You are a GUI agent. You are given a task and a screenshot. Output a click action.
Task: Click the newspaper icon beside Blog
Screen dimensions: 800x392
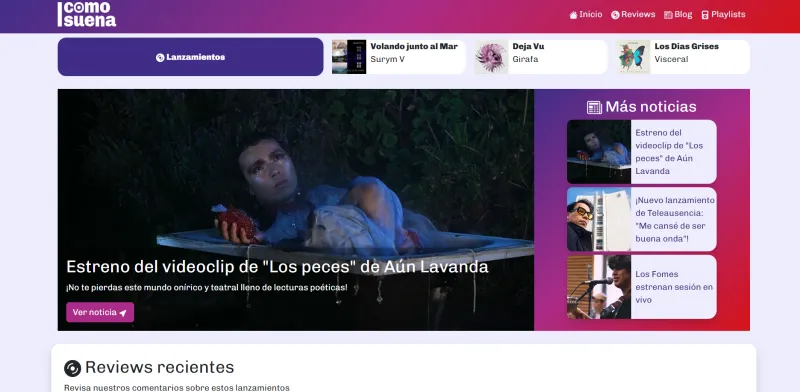pos(668,15)
